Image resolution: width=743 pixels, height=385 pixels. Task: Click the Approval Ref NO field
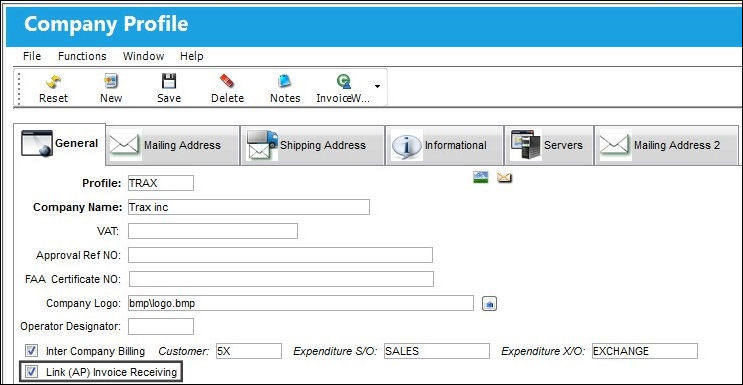(280, 255)
